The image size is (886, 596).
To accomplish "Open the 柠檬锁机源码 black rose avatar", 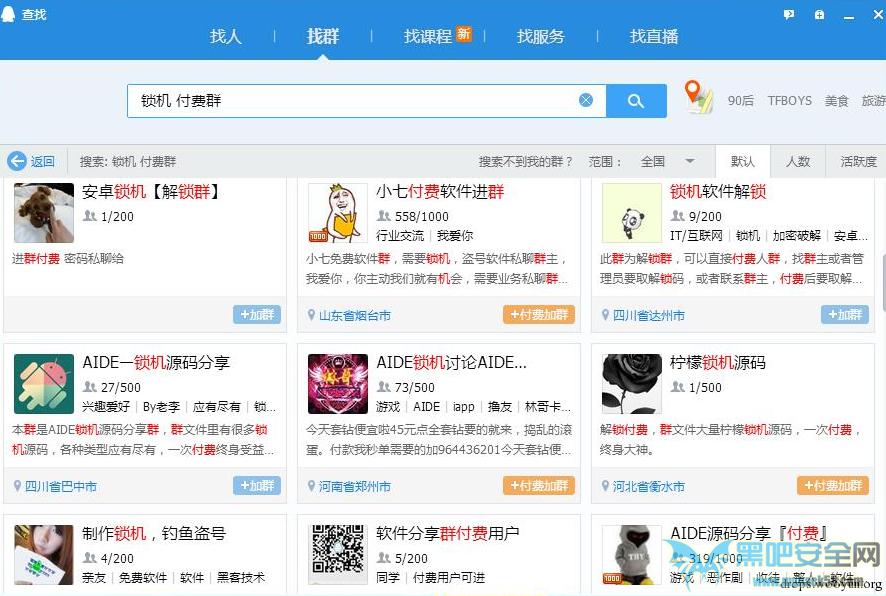I will pyautogui.click(x=632, y=384).
